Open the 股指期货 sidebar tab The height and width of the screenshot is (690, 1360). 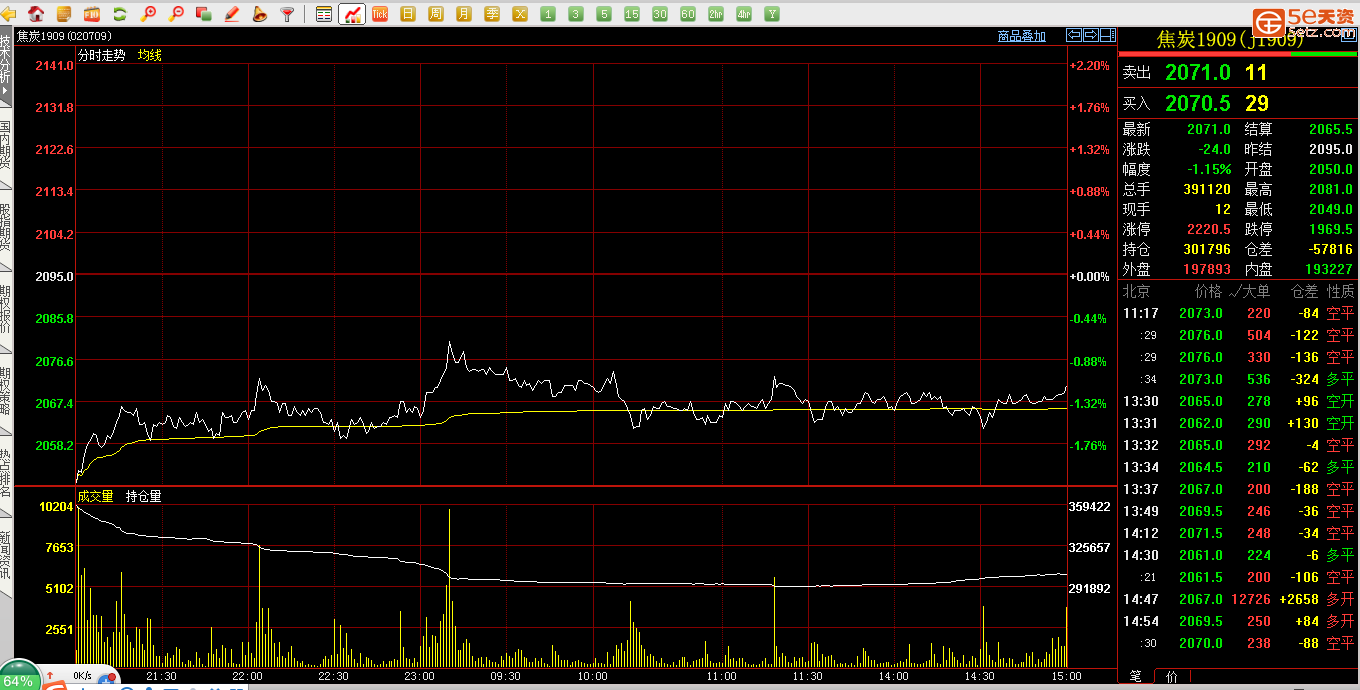coord(6,228)
